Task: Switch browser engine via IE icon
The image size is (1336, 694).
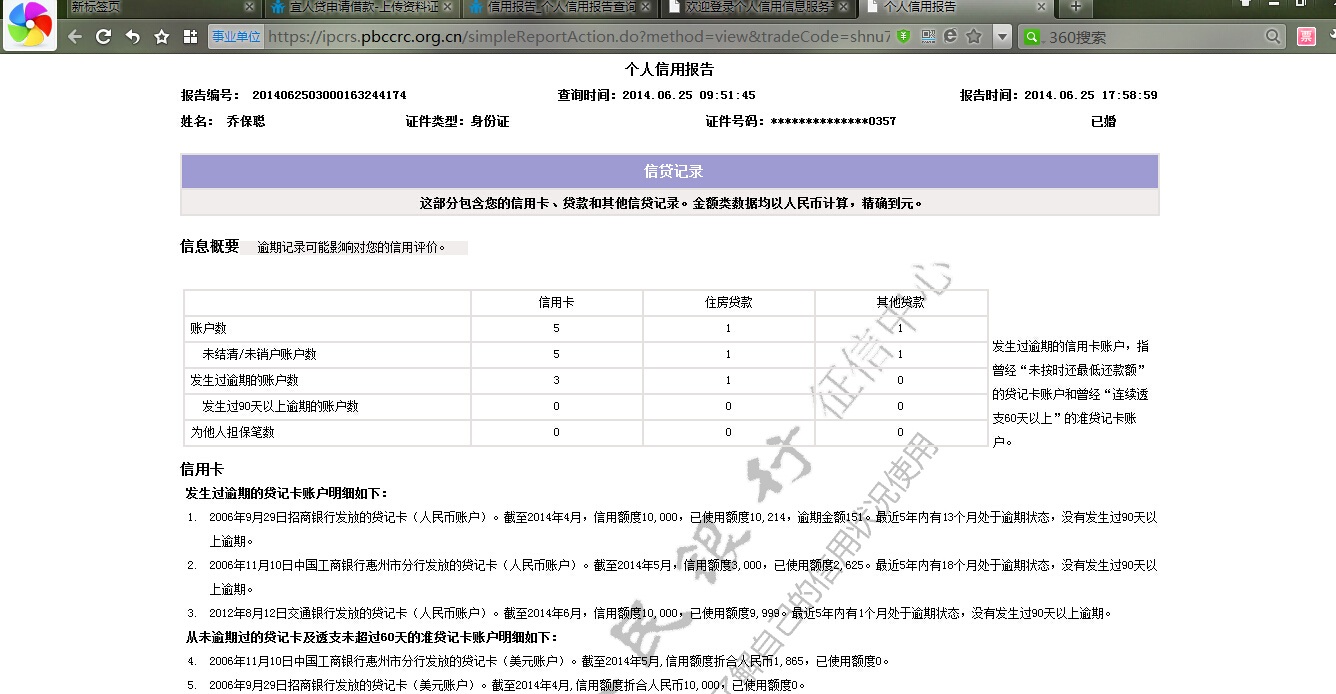Action: (x=950, y=37)
